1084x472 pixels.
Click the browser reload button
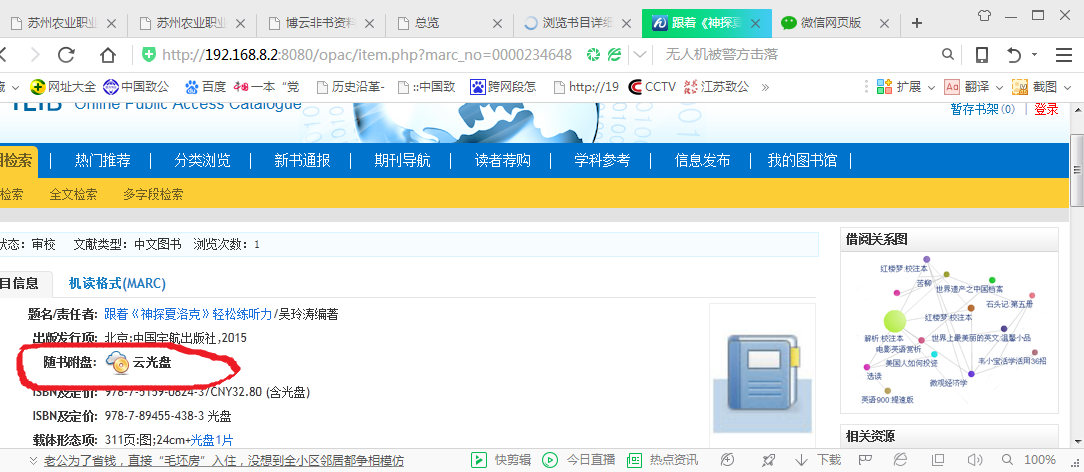click(x=66, y=55)
